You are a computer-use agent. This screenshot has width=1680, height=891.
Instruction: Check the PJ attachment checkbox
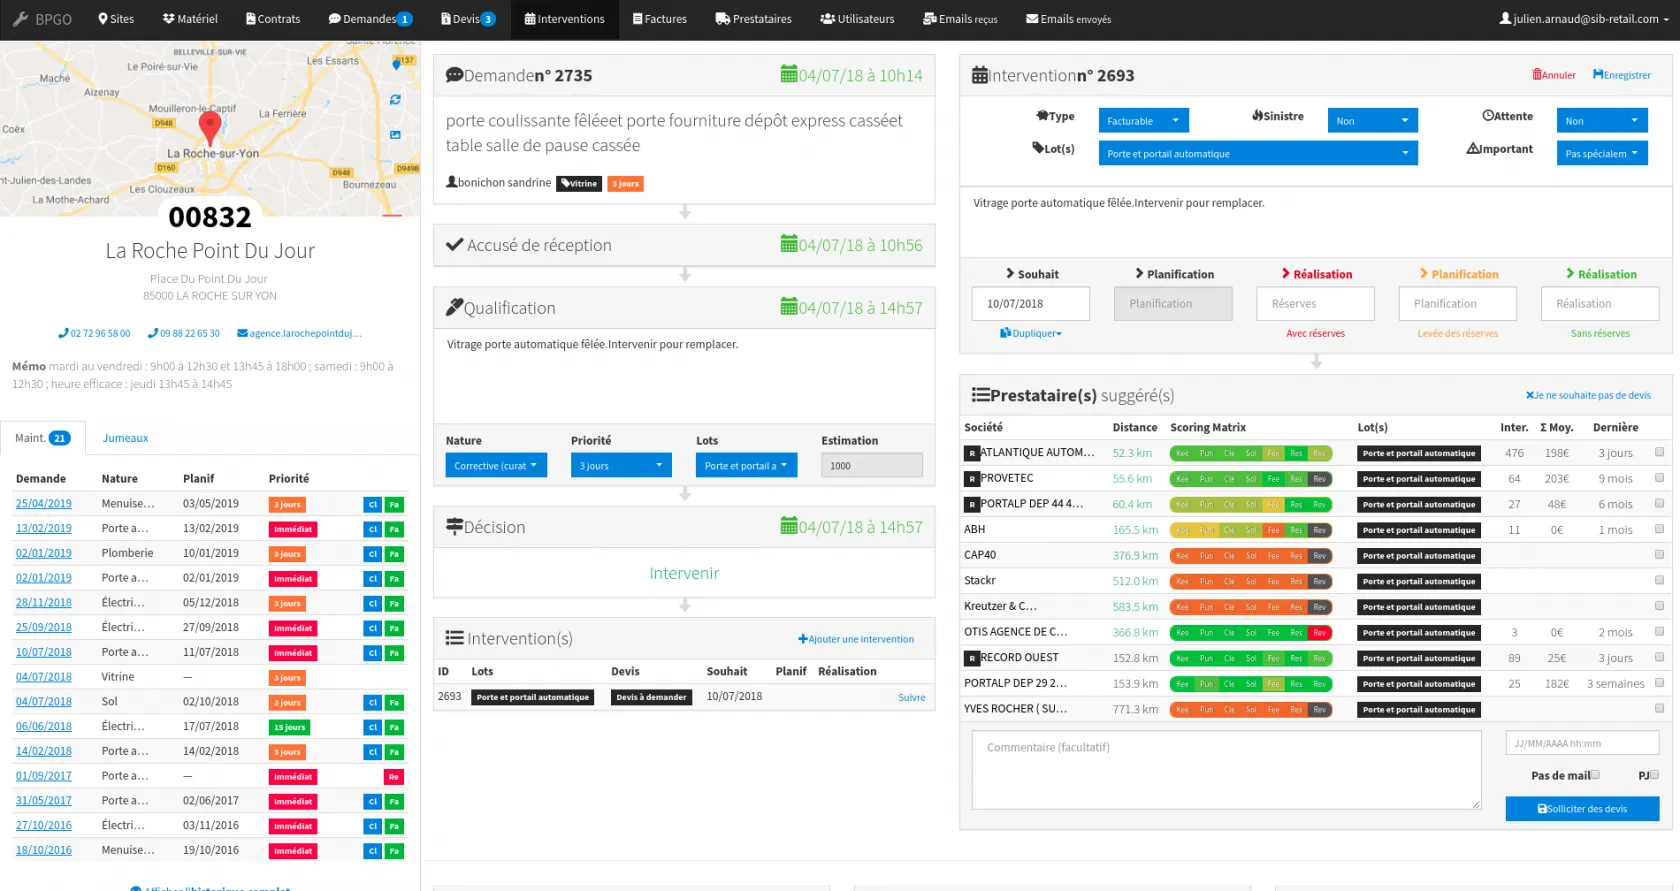[x=1654, y=775]
